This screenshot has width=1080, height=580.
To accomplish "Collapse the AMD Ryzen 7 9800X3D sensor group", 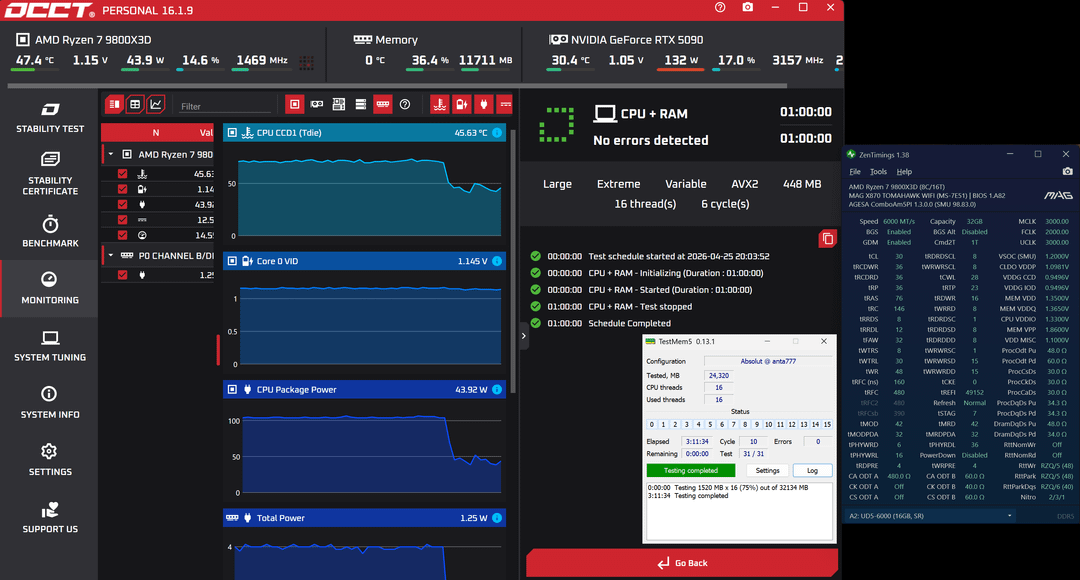I will (110, 155).
